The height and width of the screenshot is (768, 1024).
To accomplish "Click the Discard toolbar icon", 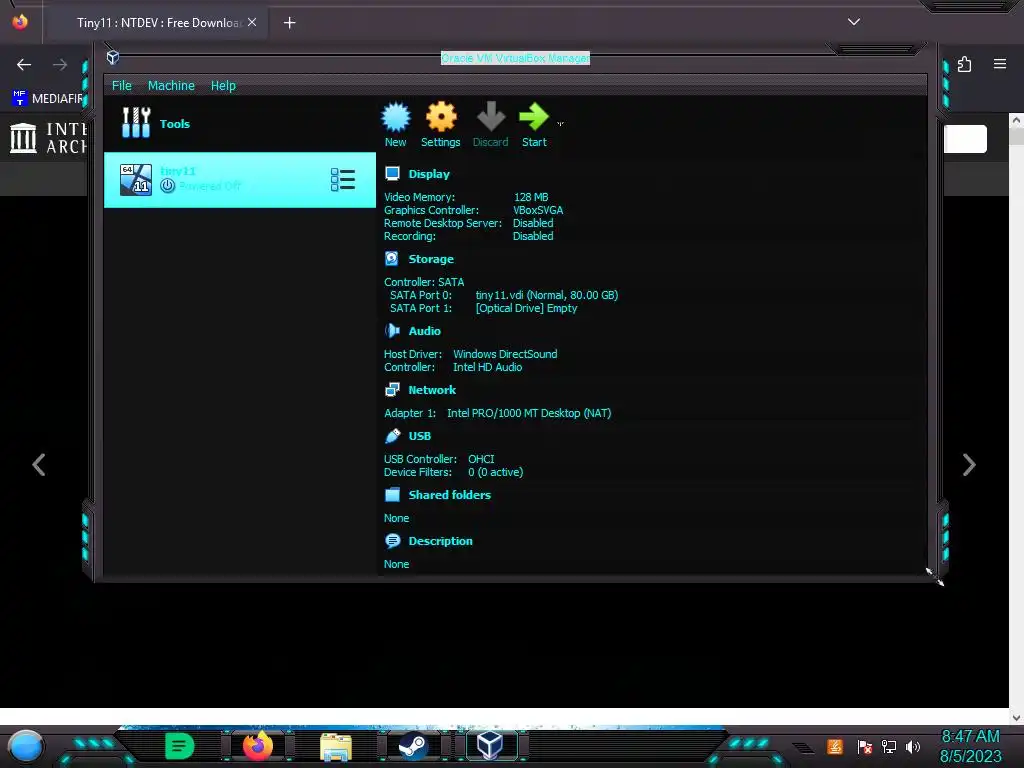I will pyautogui.click(x=490, y=124).
